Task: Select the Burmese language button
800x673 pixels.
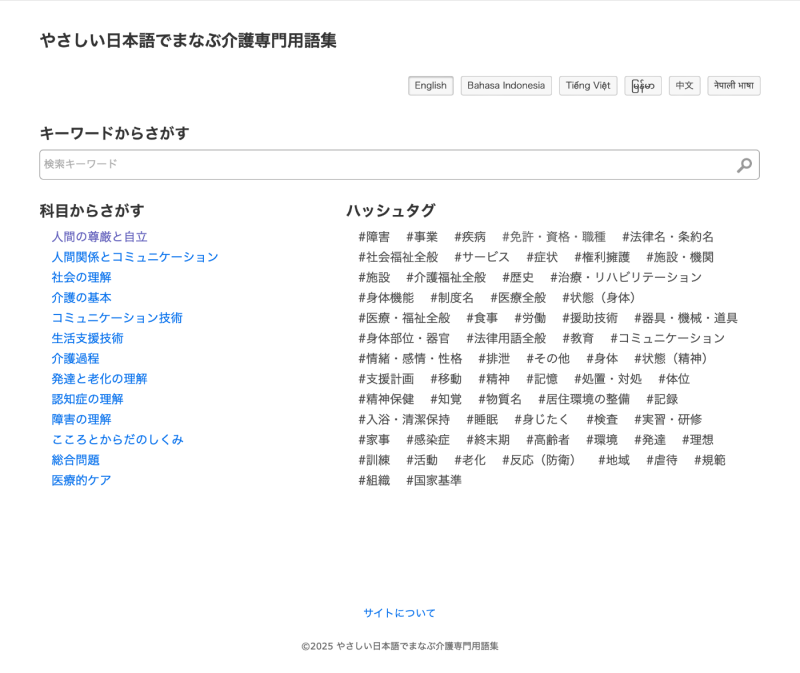Action: click(x=643, y=86)
